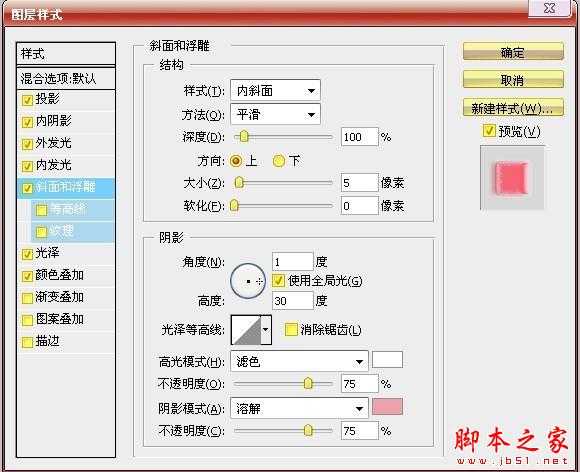Enable the 描边 stroke checkbox

(x=27, y=342)
